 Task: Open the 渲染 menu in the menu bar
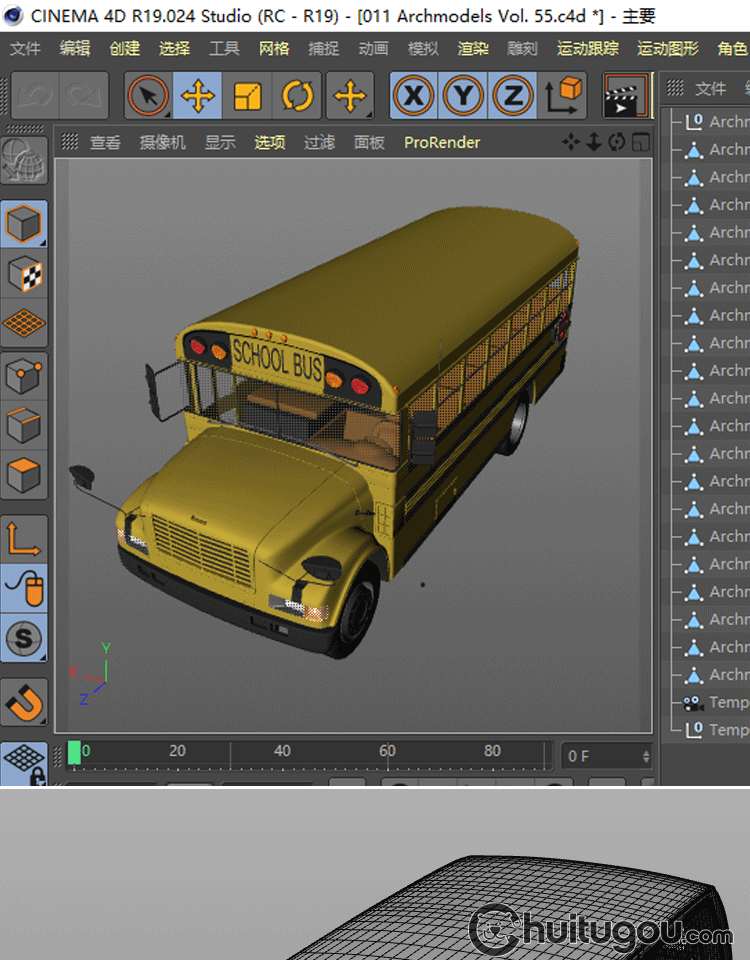pyautogui.click(x=473, y=48)
